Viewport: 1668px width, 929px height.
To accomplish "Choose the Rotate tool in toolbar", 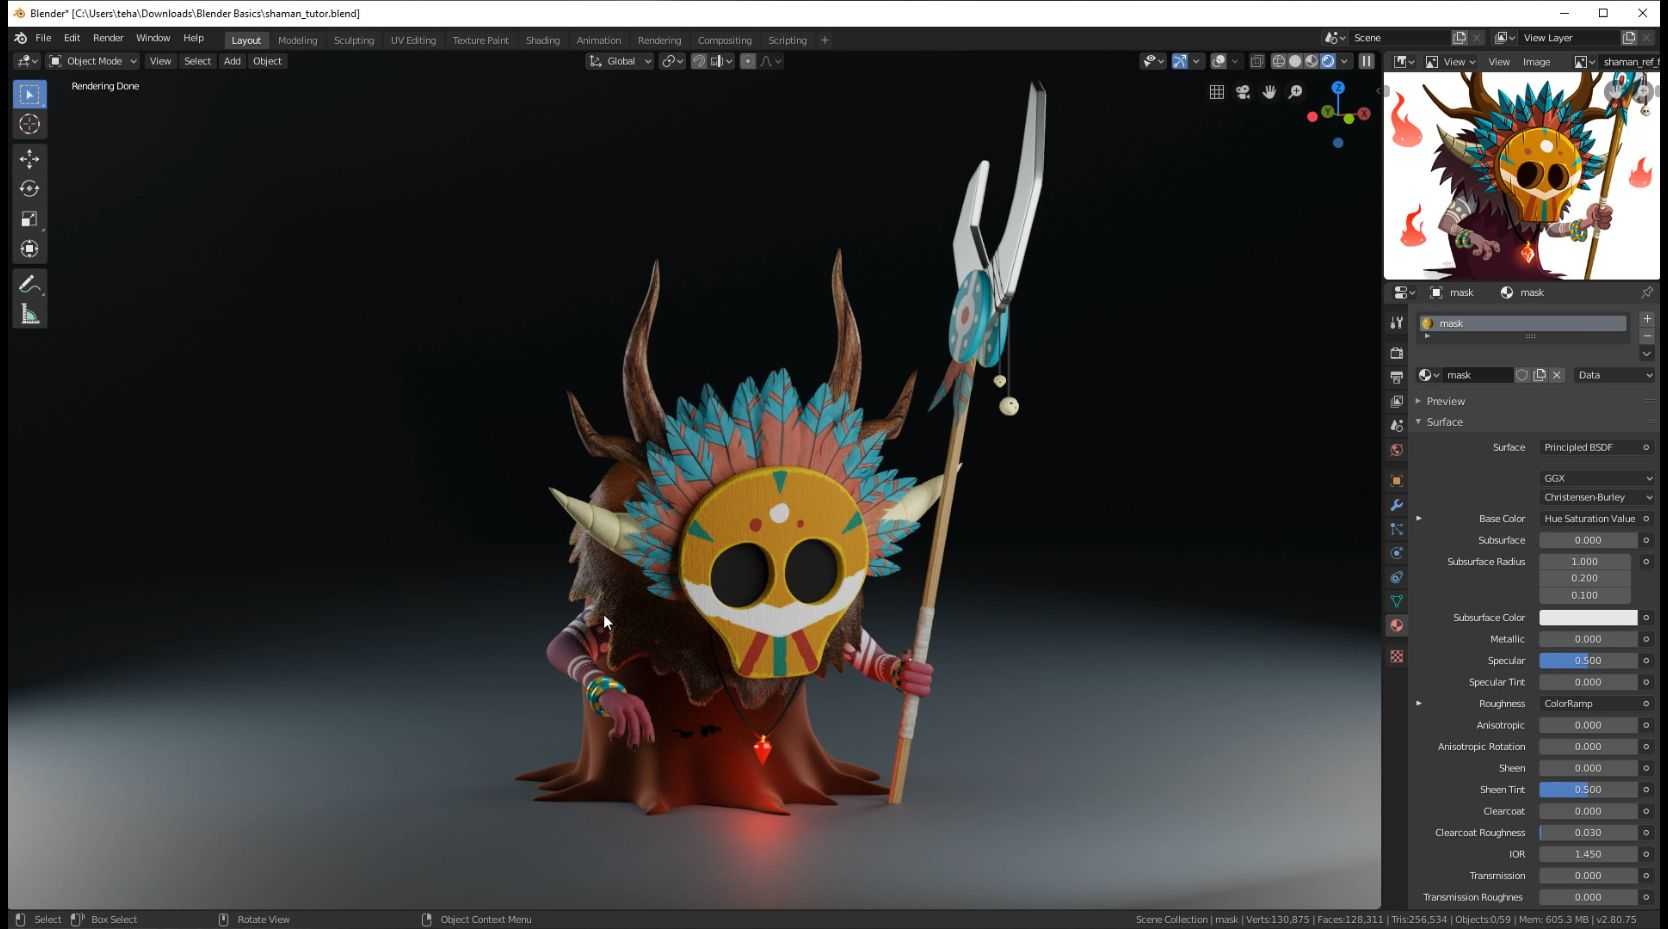I will tap(29, 188).
